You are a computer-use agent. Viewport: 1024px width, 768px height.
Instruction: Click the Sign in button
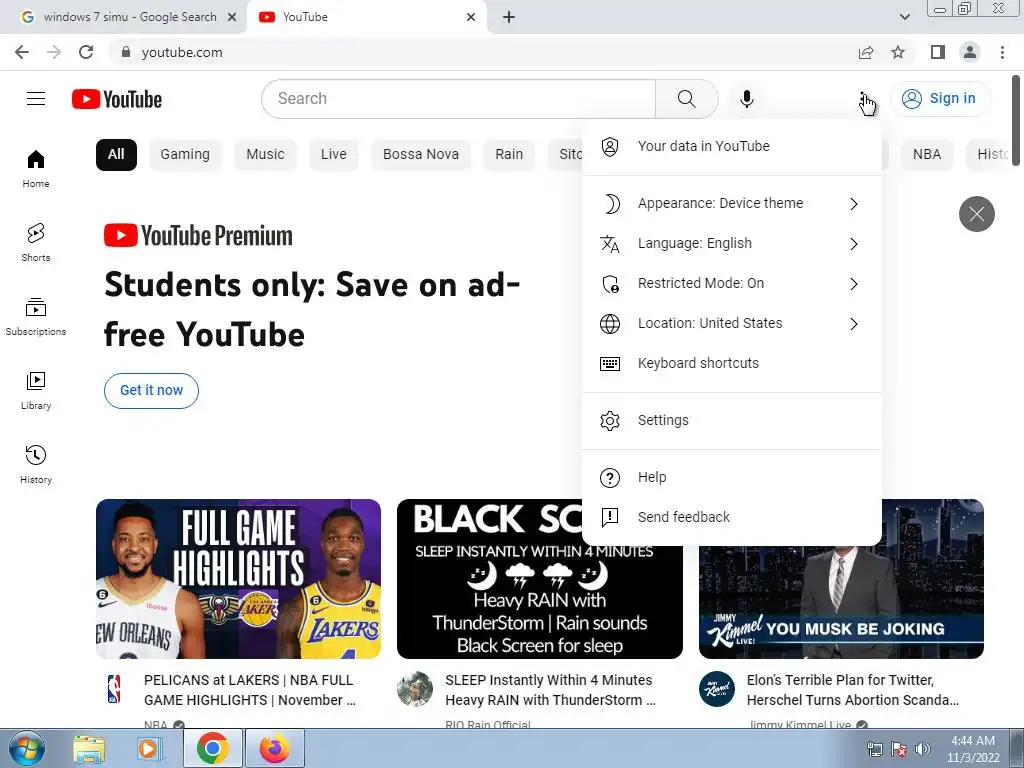[x=940, y=99]
